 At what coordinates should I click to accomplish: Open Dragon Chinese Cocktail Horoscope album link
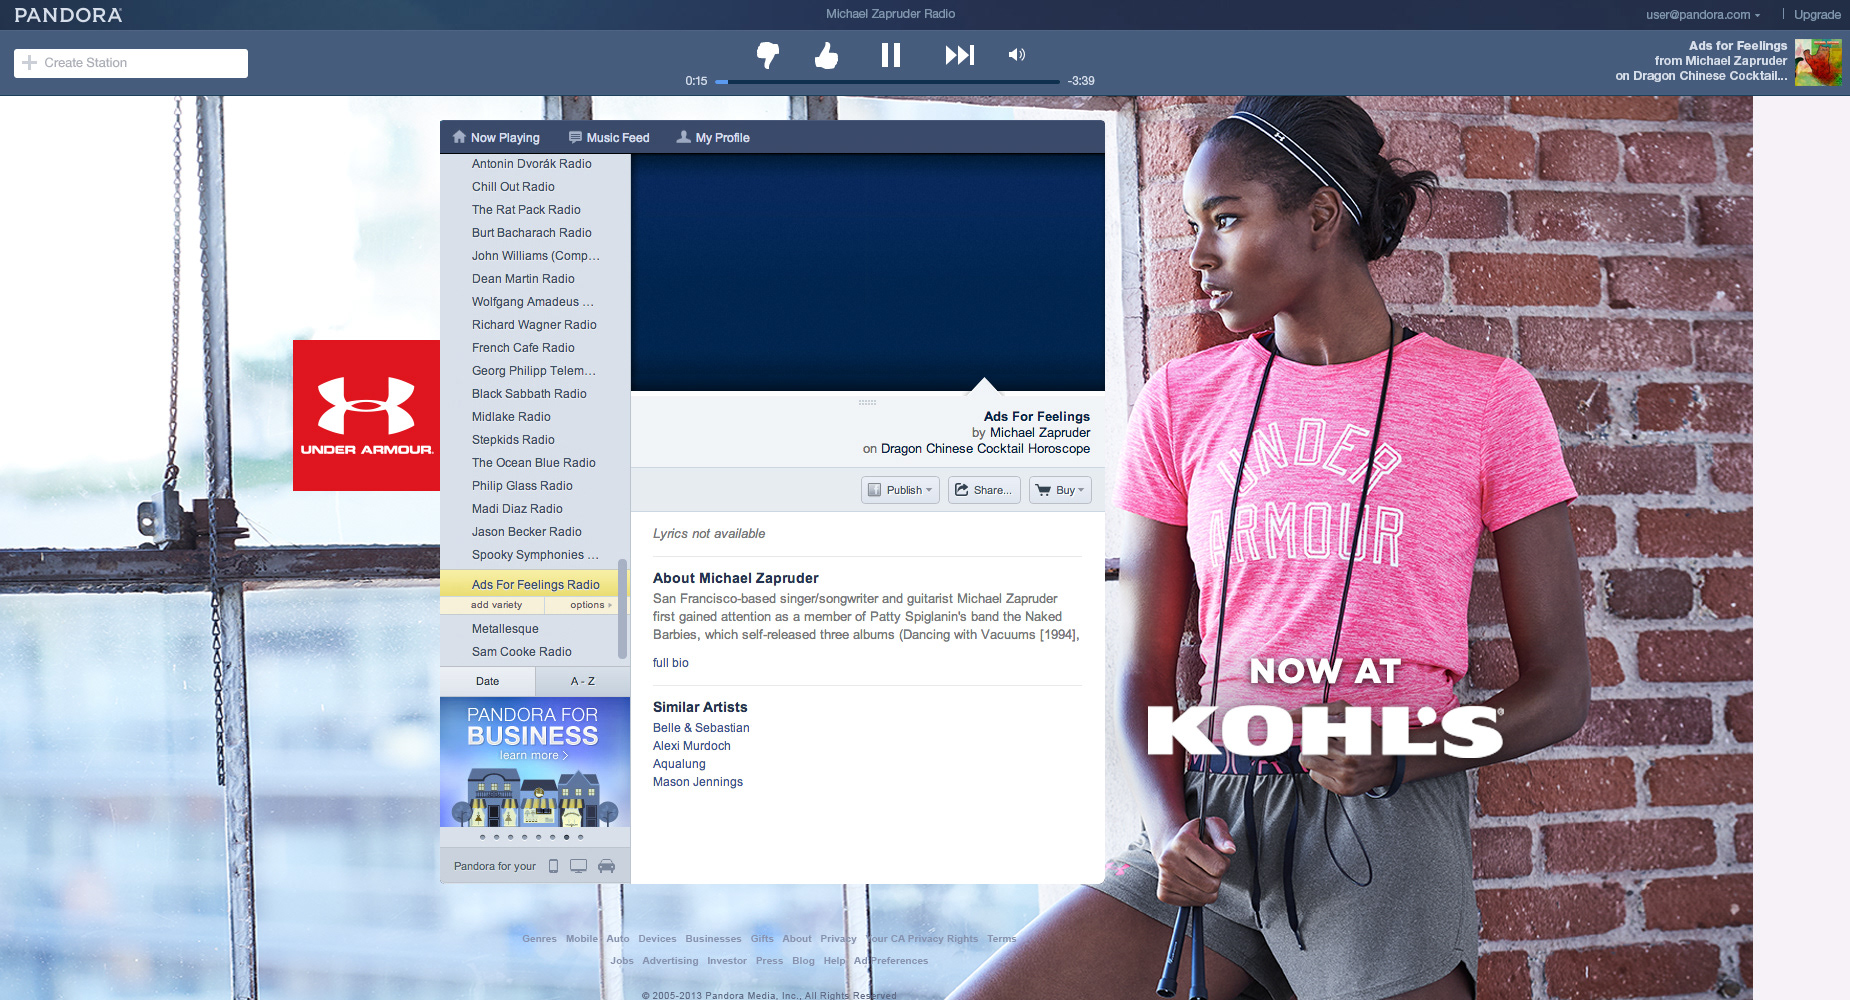[x=986, y=449]
